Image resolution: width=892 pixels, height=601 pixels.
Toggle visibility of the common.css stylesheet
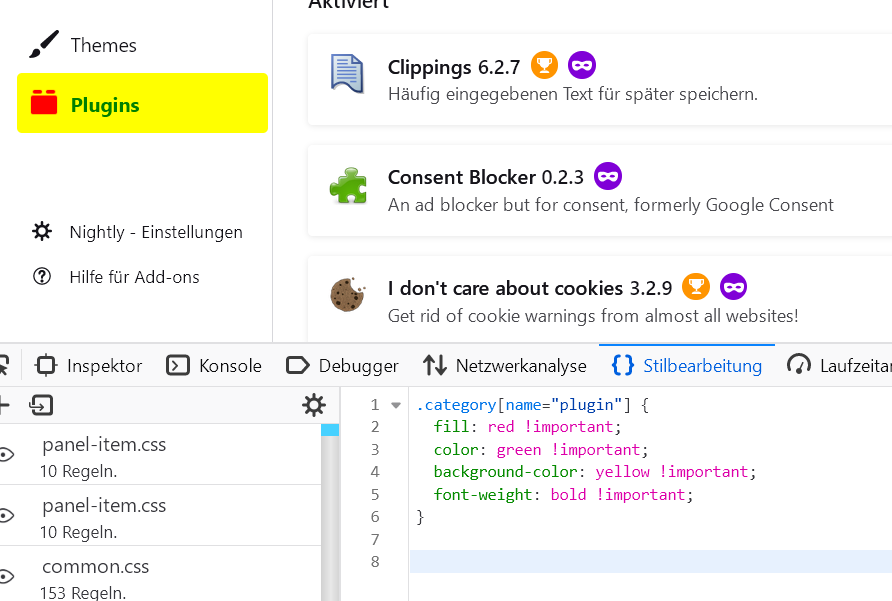point(7,577)
